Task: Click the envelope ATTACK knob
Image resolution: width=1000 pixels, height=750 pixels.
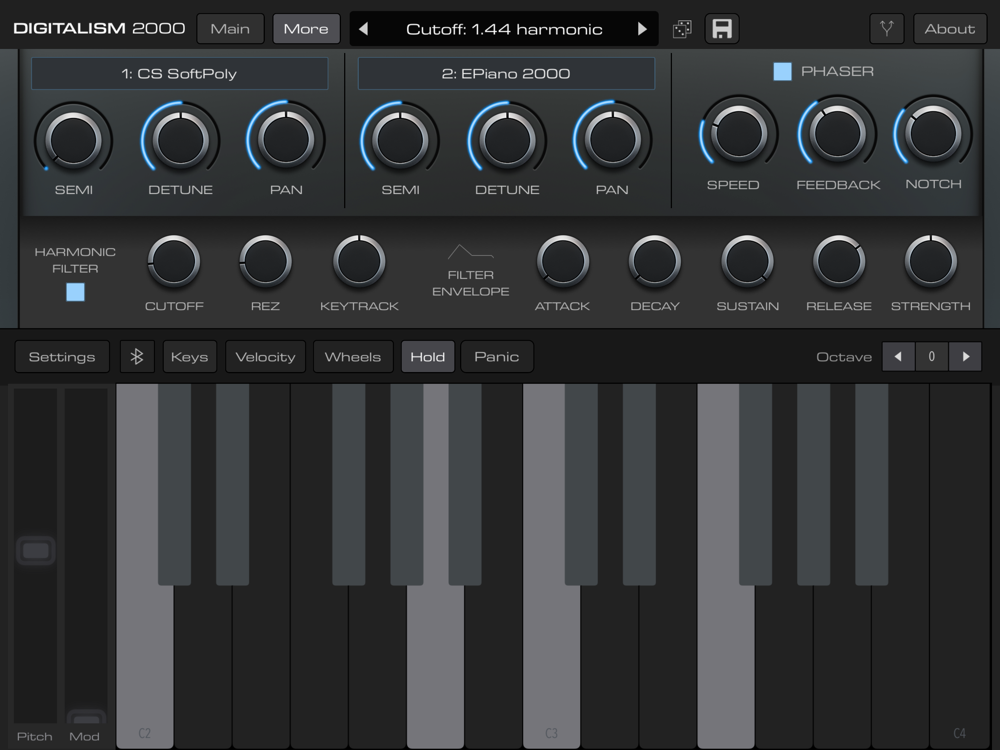Action: click(562, 261)
